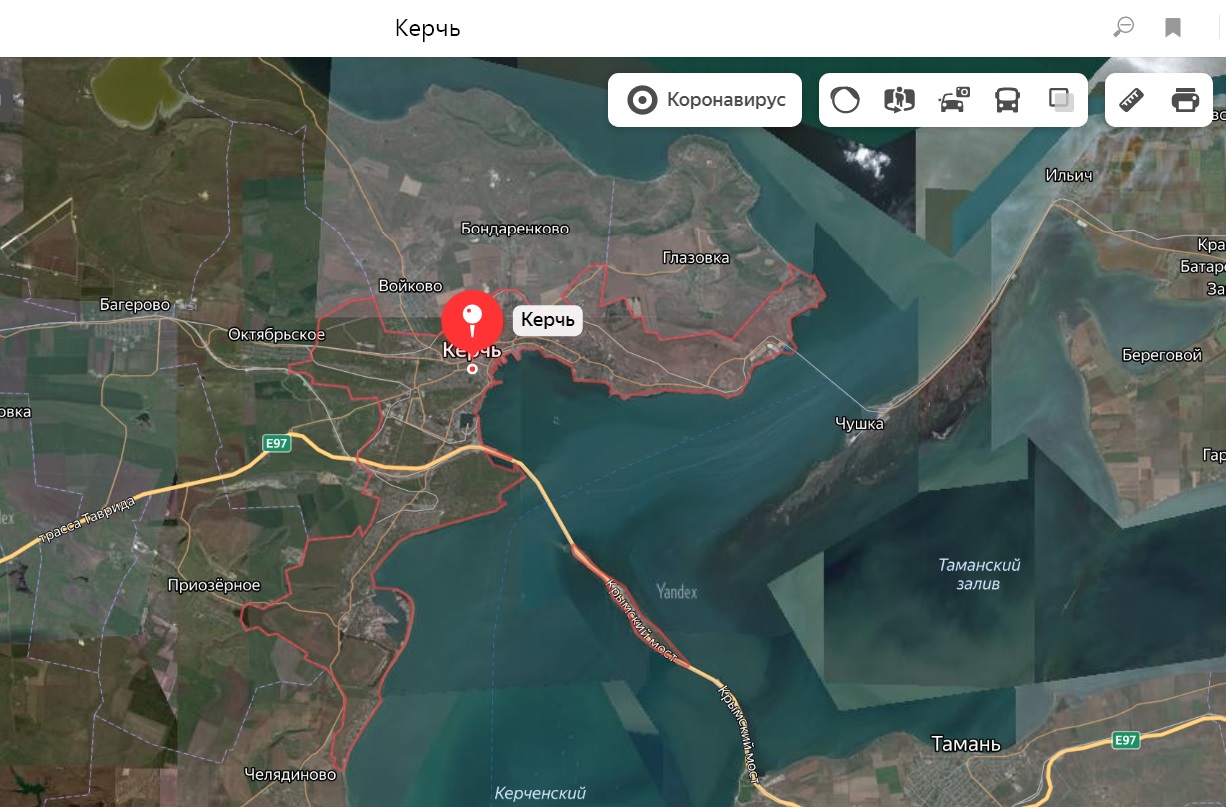Image resolution: width=1226 pixels, height=807 pixels.
Task: Click the bookmark icon in header
Action: click(x=1173, y=27)
